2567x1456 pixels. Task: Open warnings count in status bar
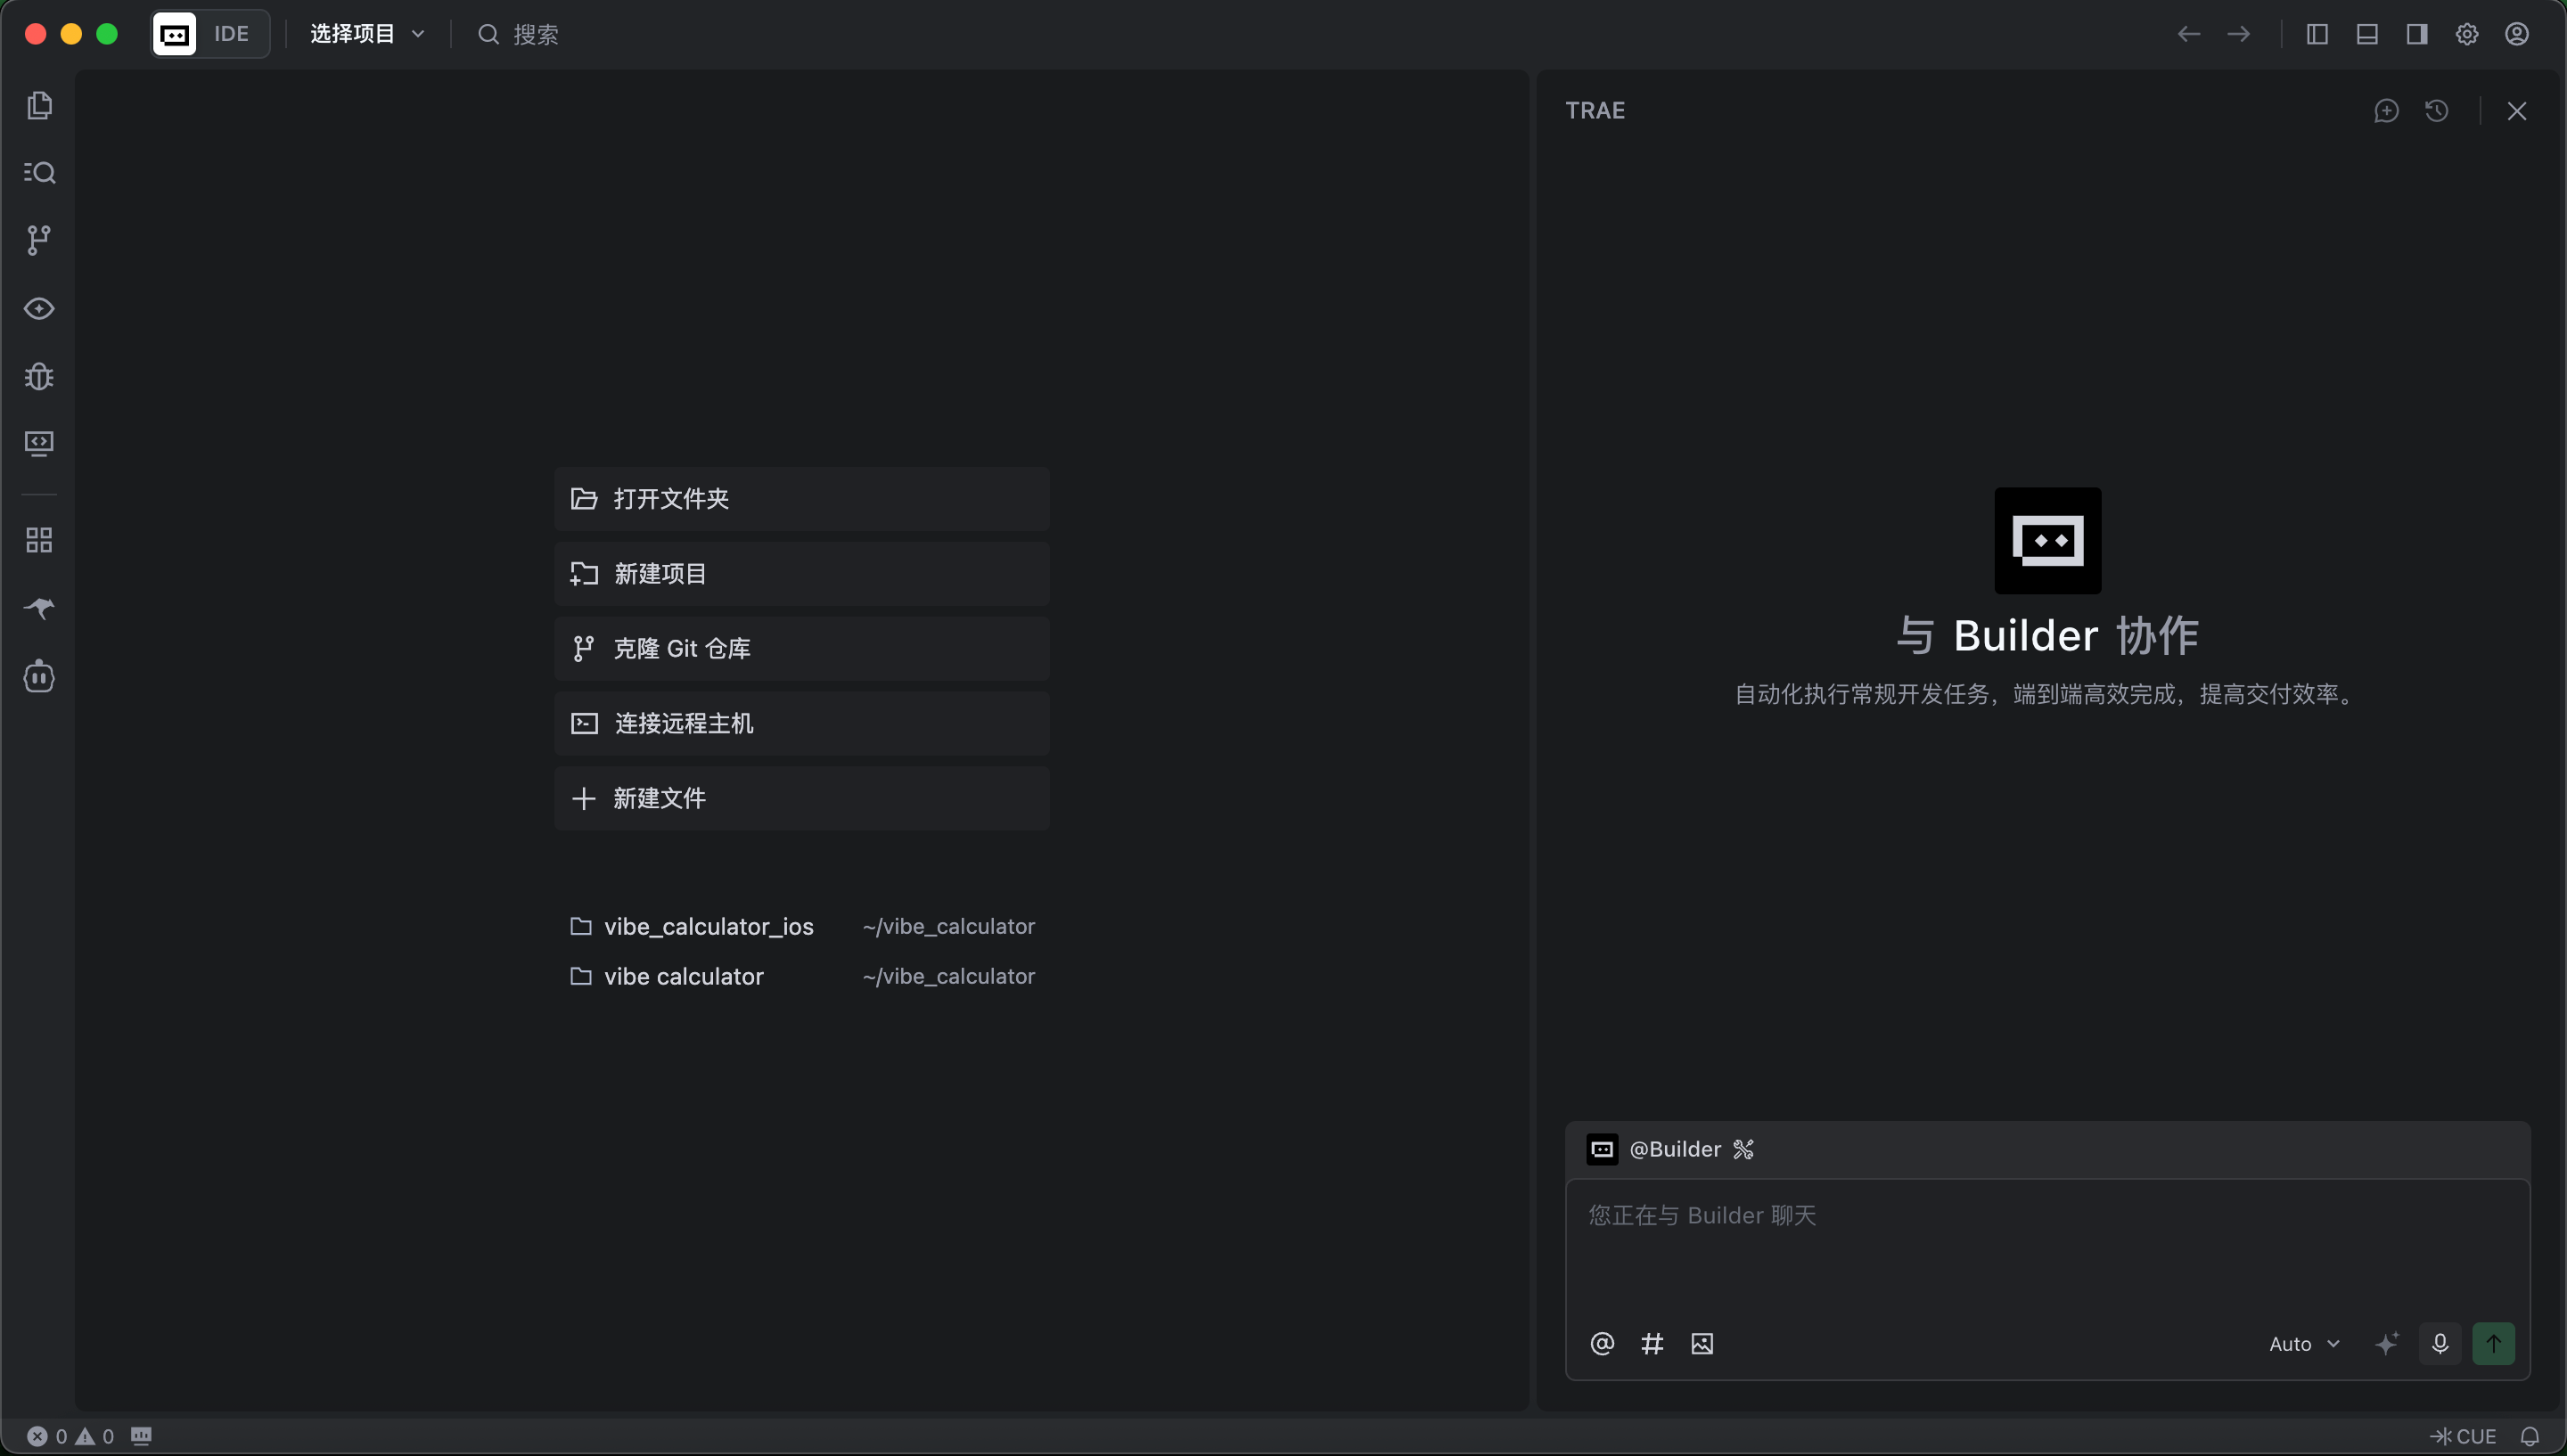click(x=95, y=1436)
